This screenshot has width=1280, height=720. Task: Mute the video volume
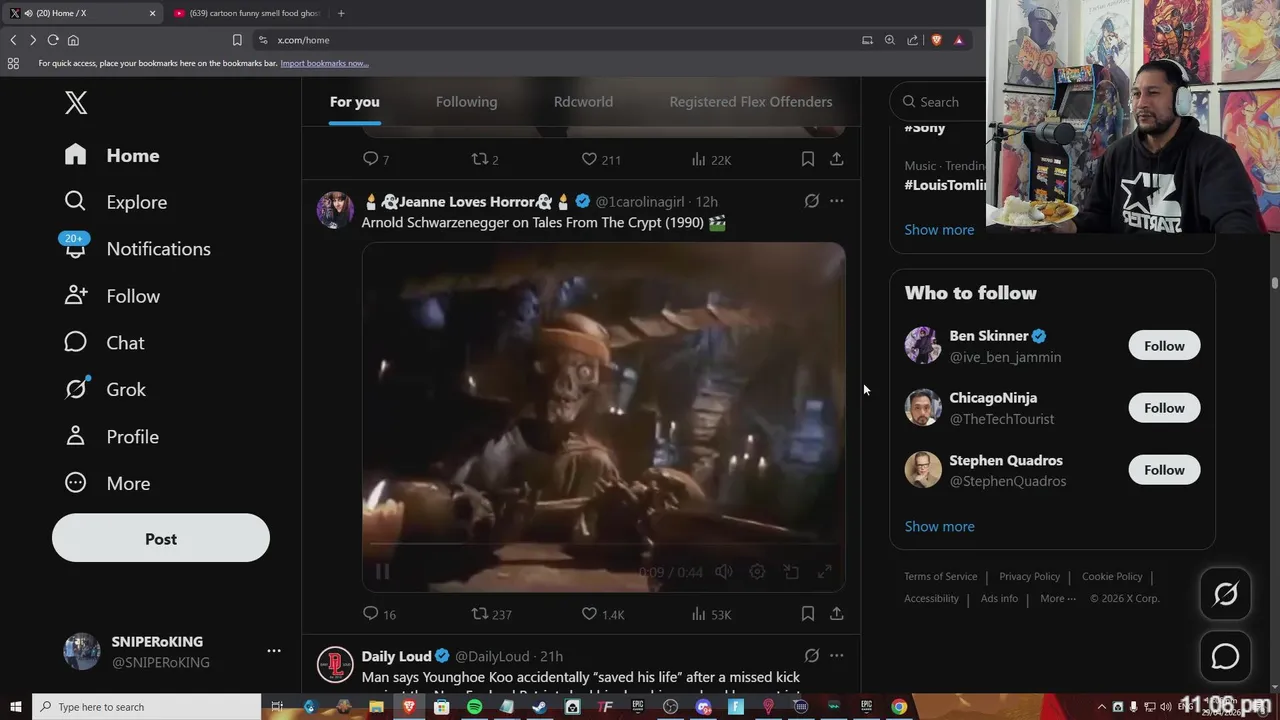click(724, 572)
